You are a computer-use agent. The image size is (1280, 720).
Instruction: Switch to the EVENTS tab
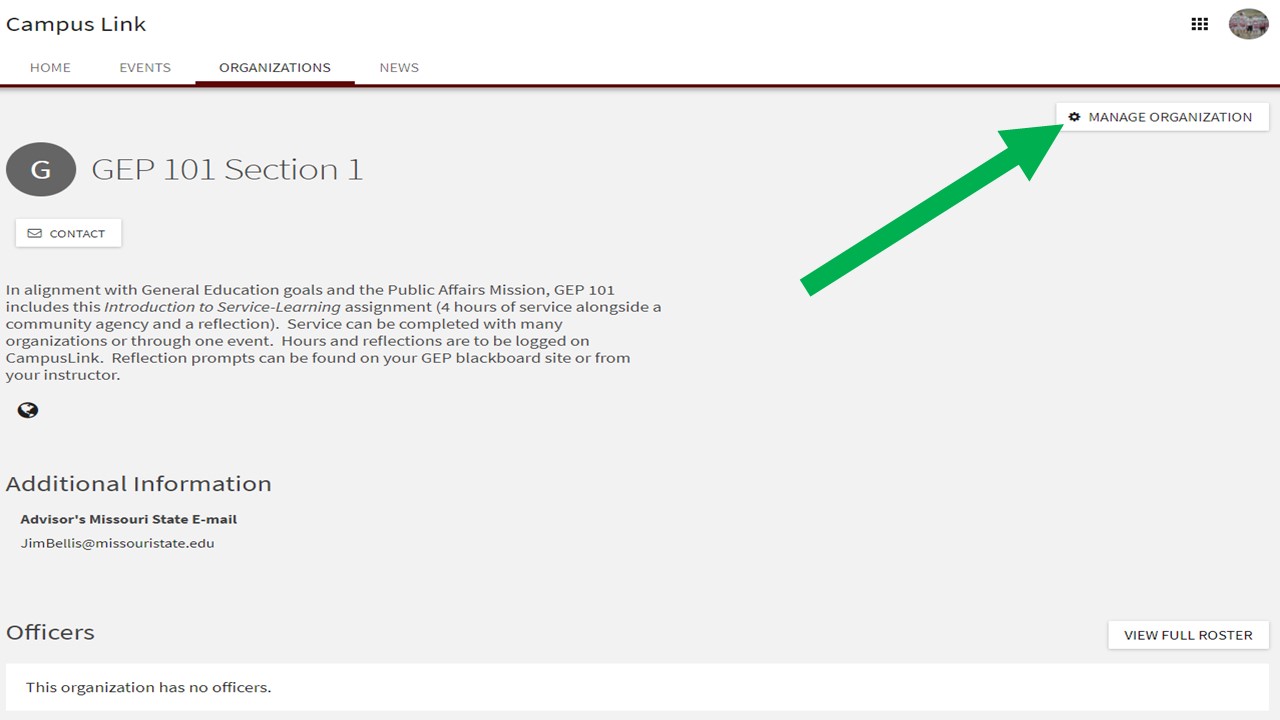click(x=144, y=67)
